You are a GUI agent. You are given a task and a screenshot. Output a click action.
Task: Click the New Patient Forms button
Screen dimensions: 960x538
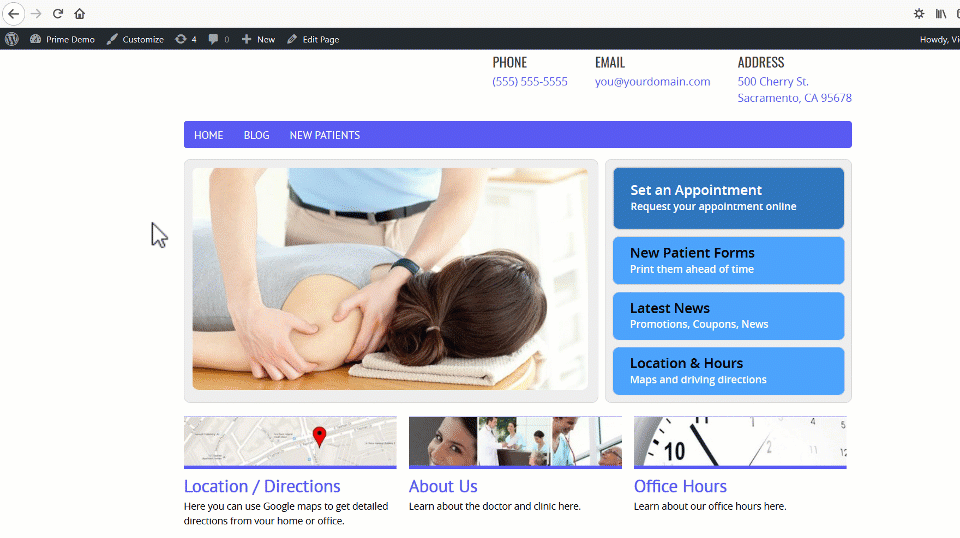[729, 261]
